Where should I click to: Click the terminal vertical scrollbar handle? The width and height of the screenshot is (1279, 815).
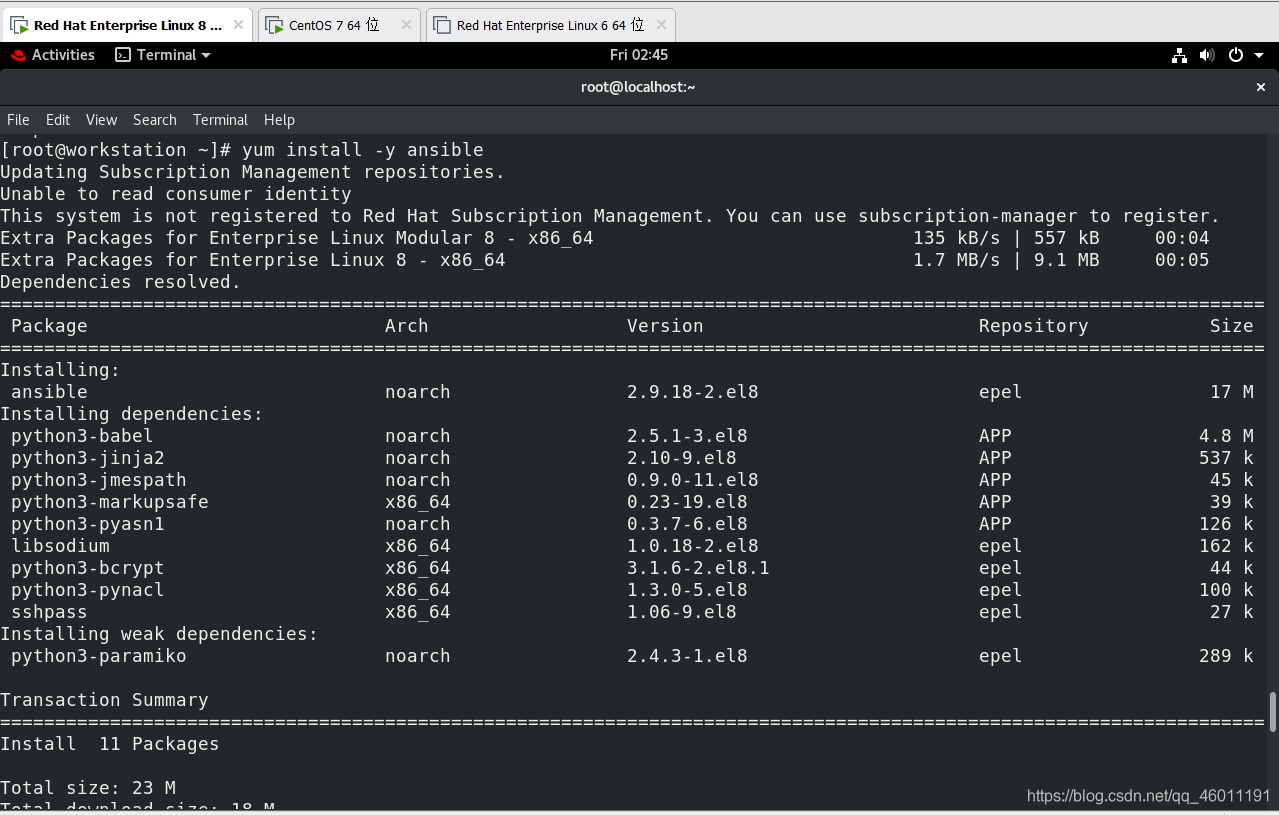1273,711
